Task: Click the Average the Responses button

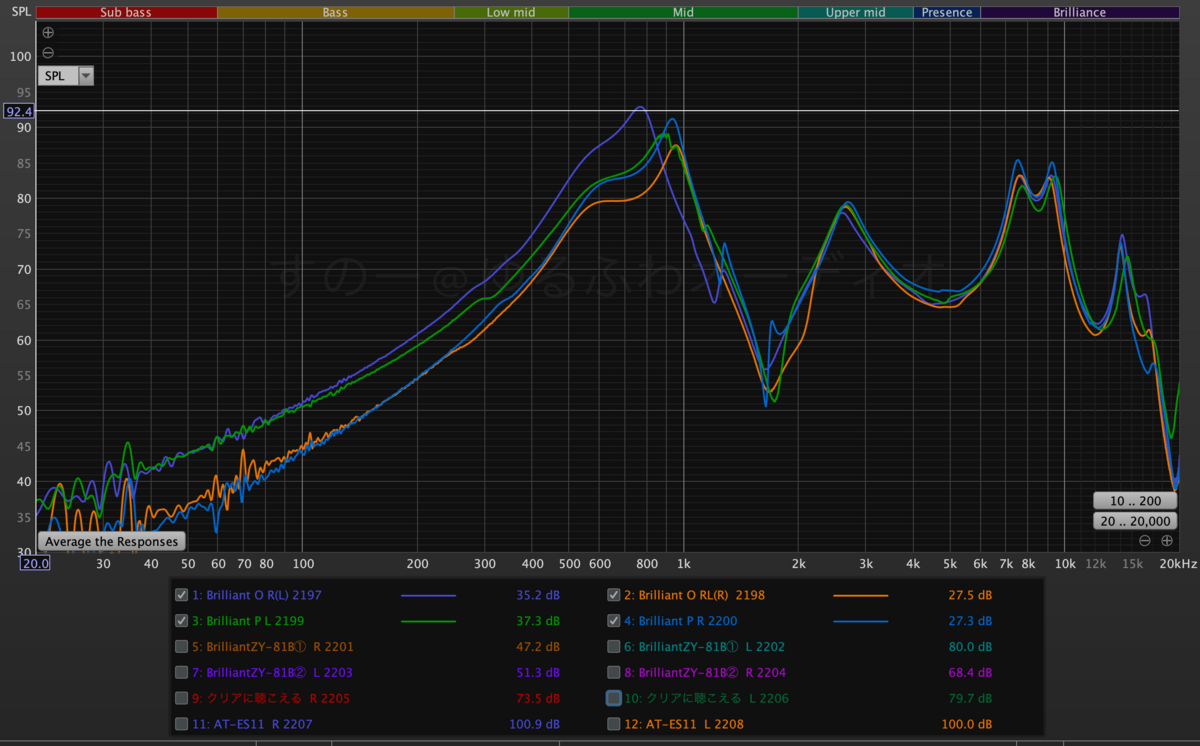Action: (x=112, y=541)
